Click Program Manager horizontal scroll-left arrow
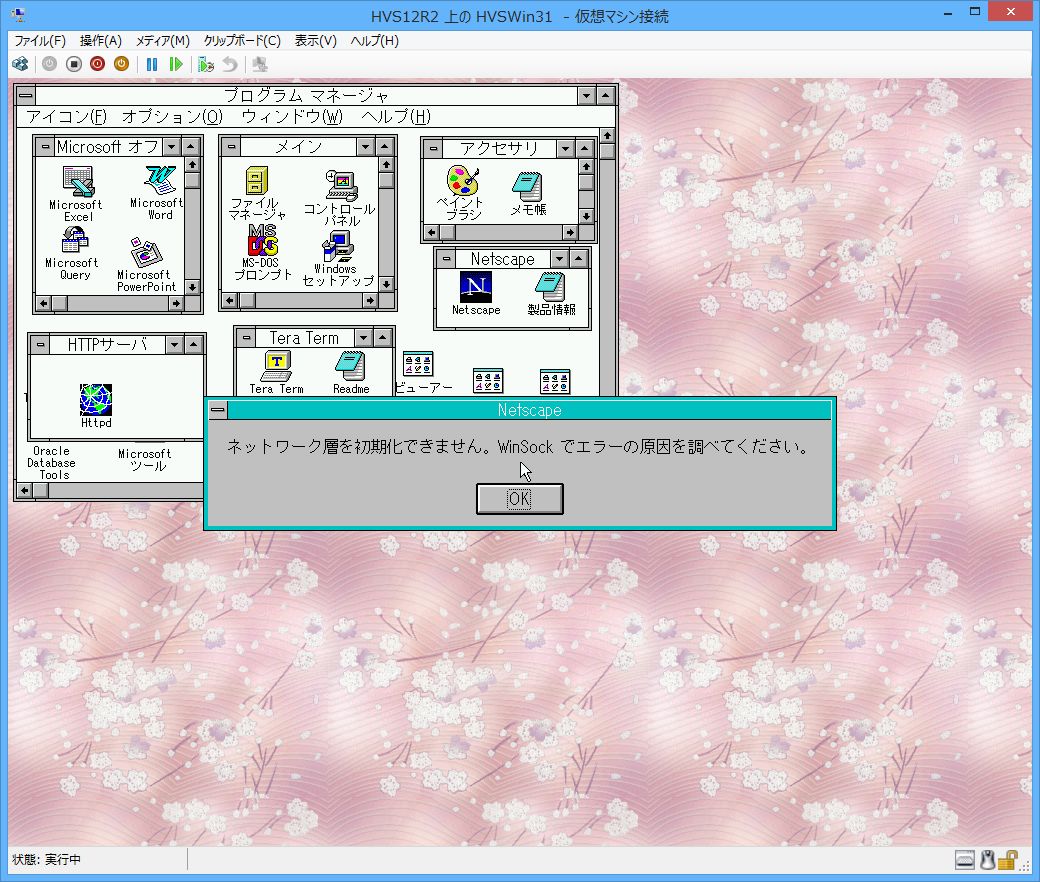 click(x=25, y=490)
